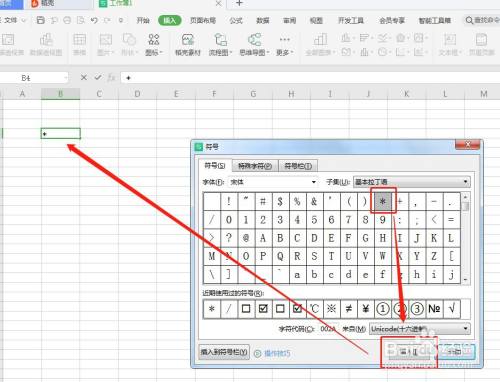This screenshot has width=500, height=382.
Task: Select the ③ recently used symbol
Action: (x=417, y=309)
